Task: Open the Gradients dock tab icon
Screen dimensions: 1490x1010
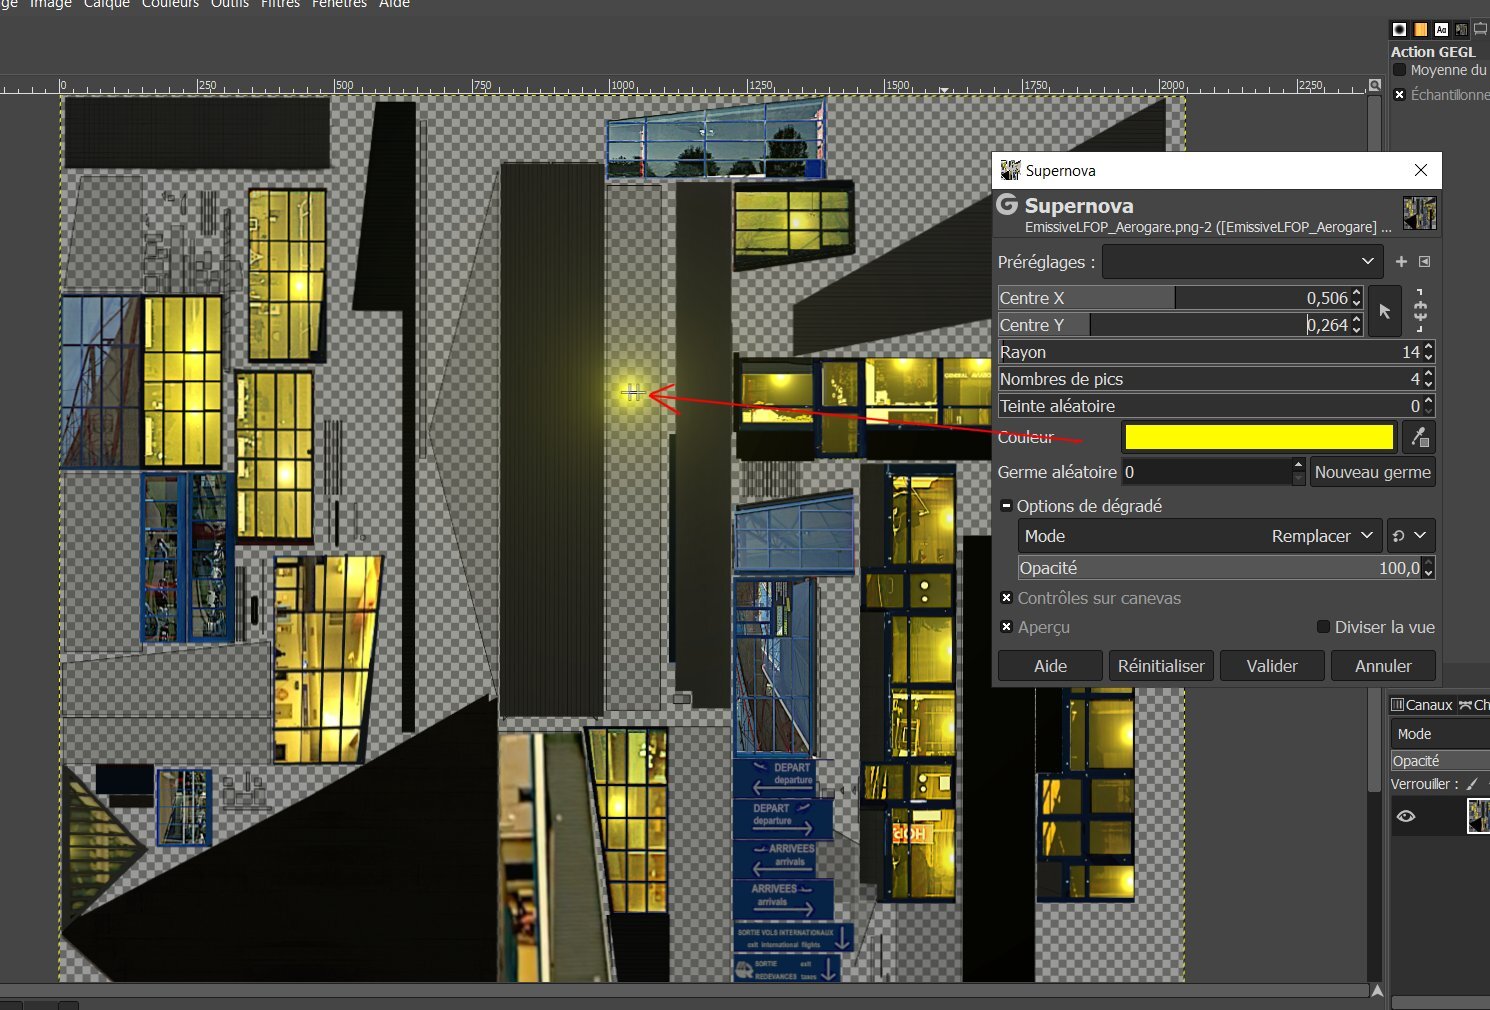Action: [x=1420, y=29]
